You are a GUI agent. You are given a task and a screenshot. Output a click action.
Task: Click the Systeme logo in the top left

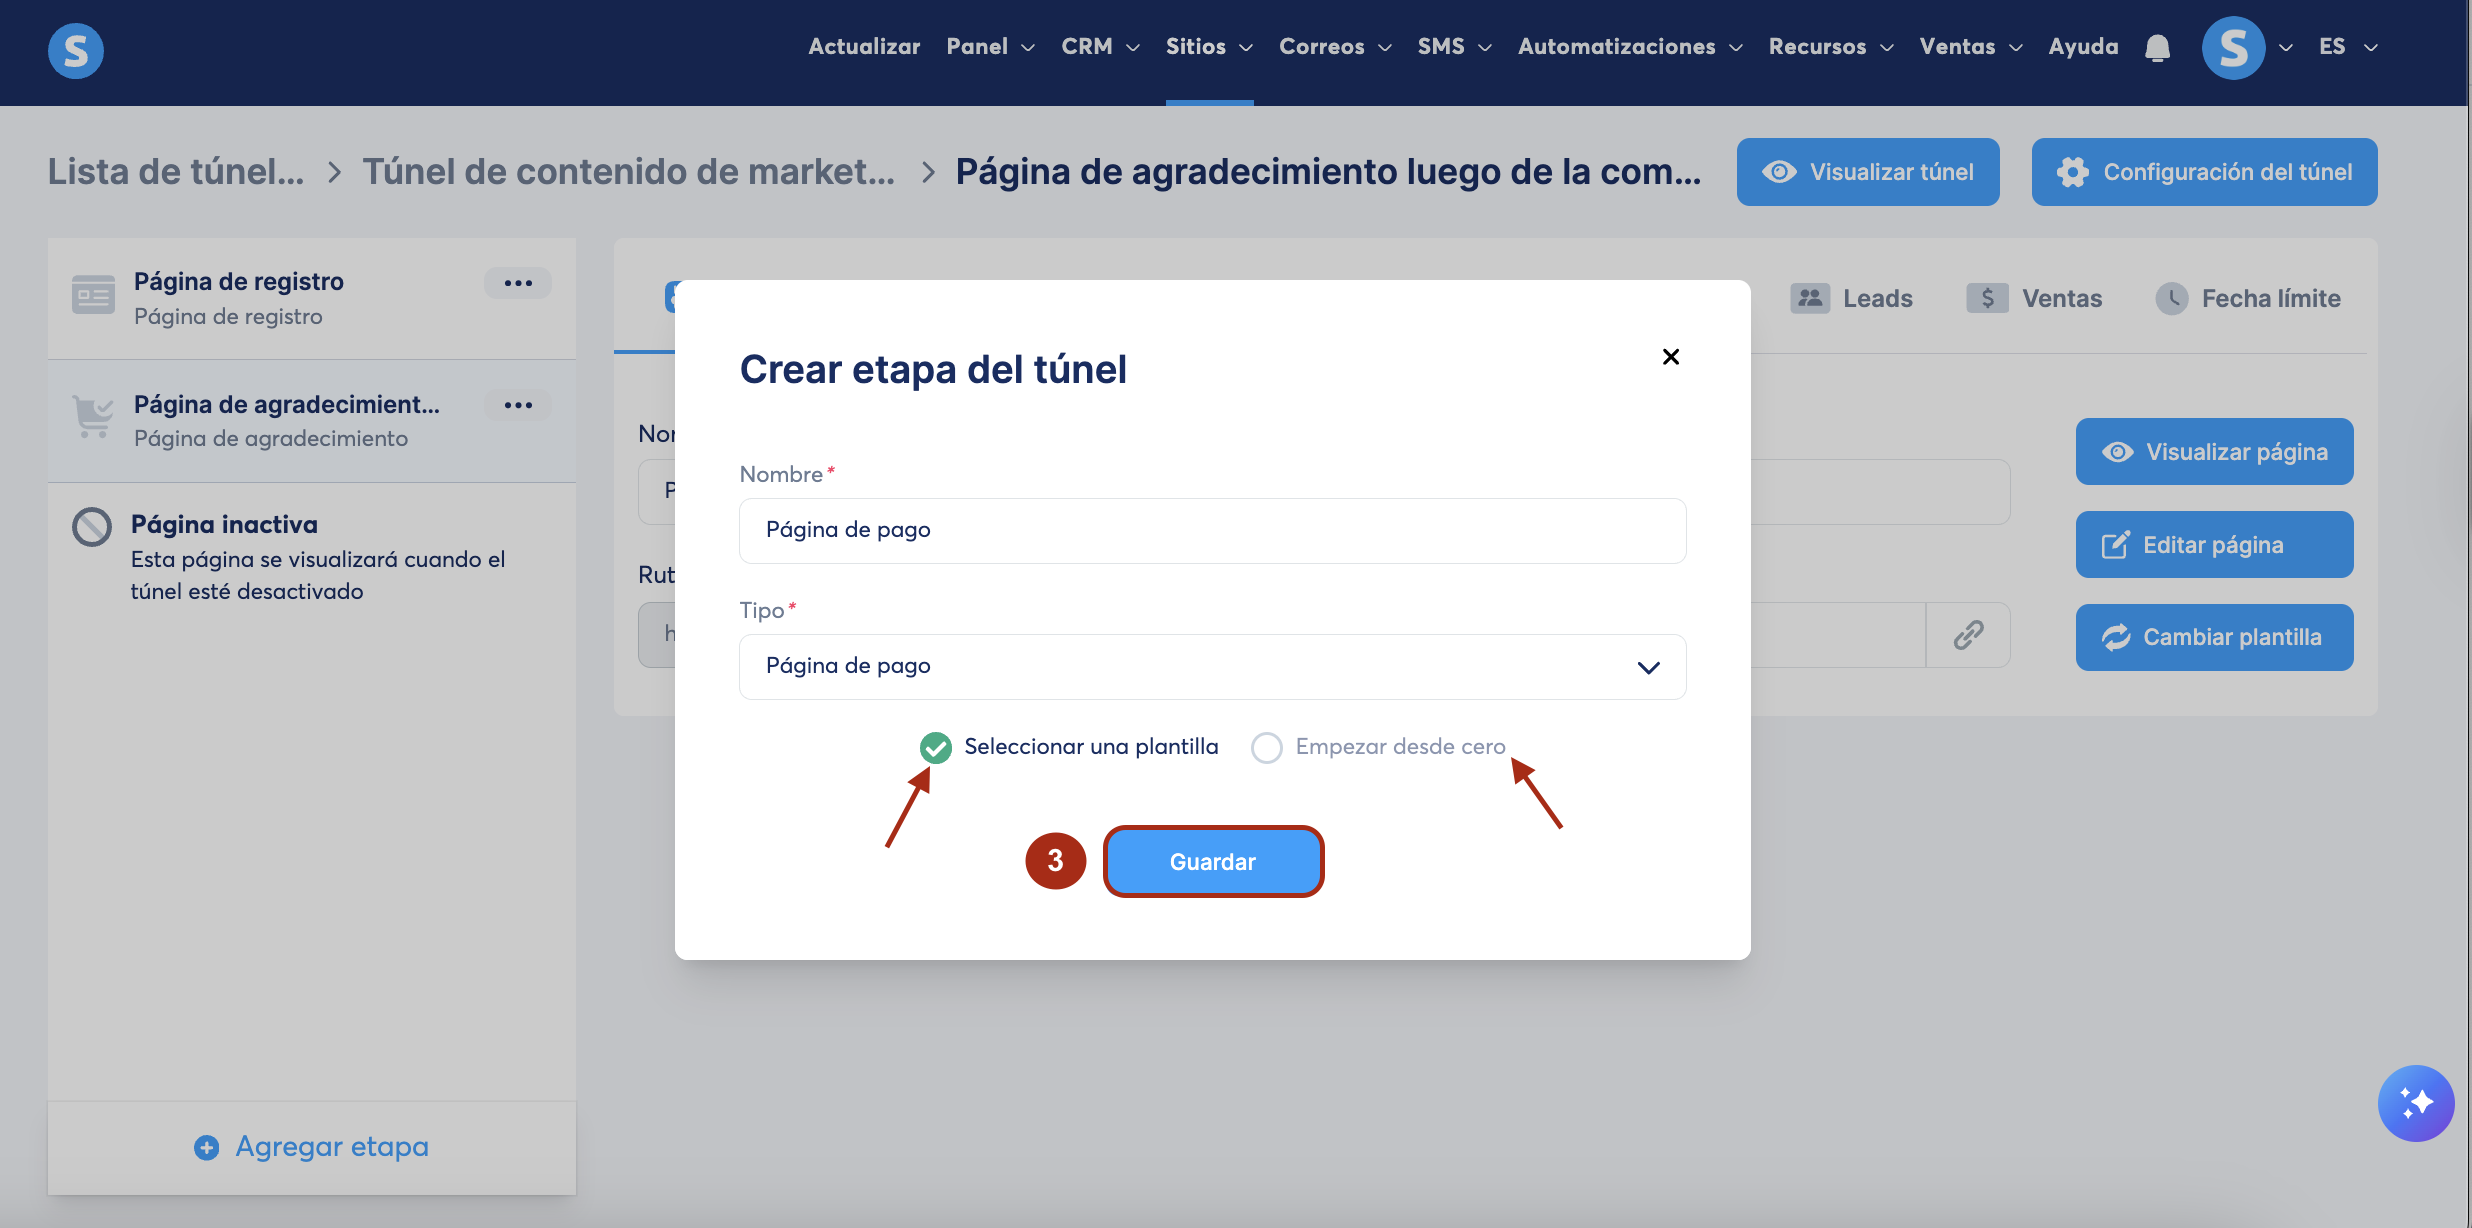76,50
